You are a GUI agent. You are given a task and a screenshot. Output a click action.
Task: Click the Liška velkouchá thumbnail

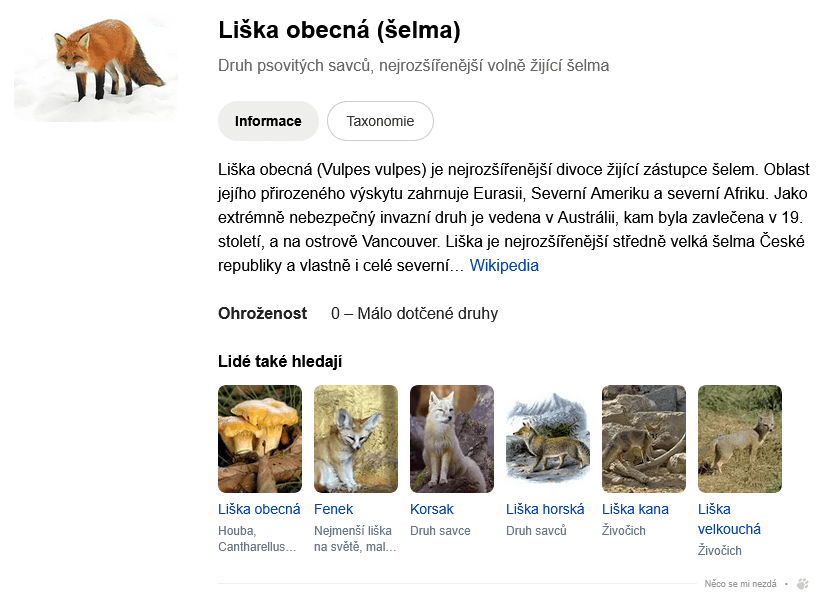(740, 439)
